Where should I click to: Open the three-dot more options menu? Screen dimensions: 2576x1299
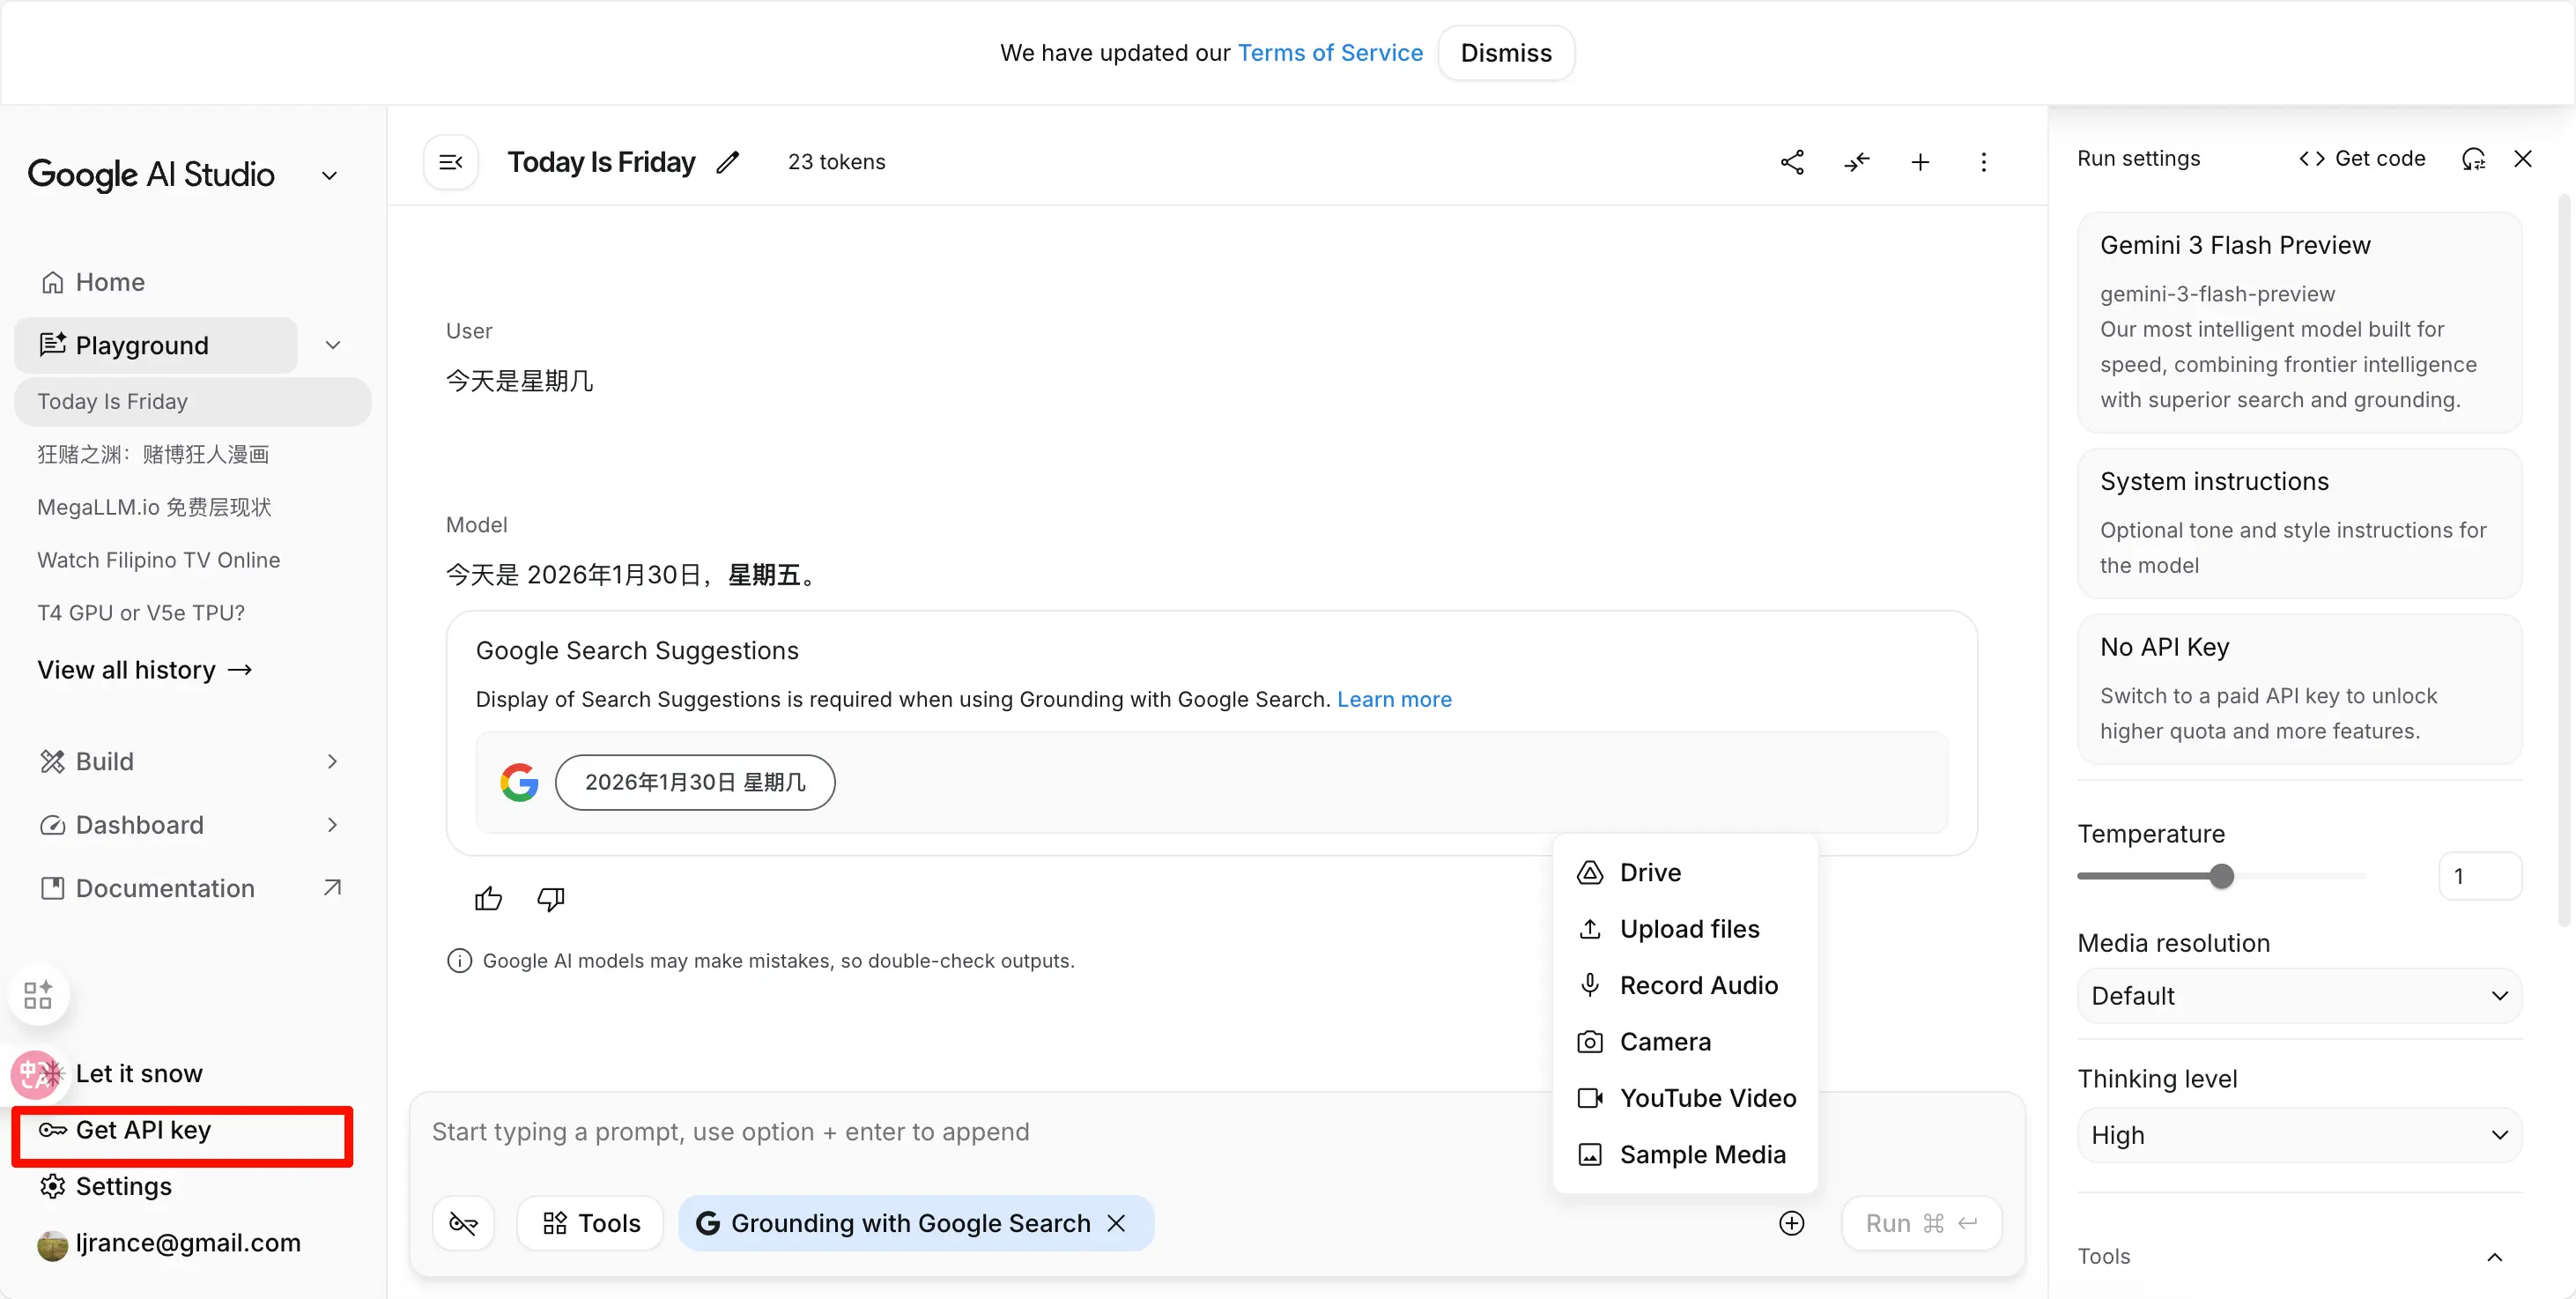point(1984,162)
